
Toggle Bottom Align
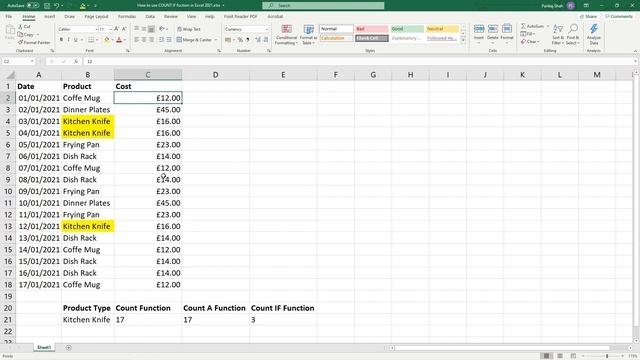[151, 29]
